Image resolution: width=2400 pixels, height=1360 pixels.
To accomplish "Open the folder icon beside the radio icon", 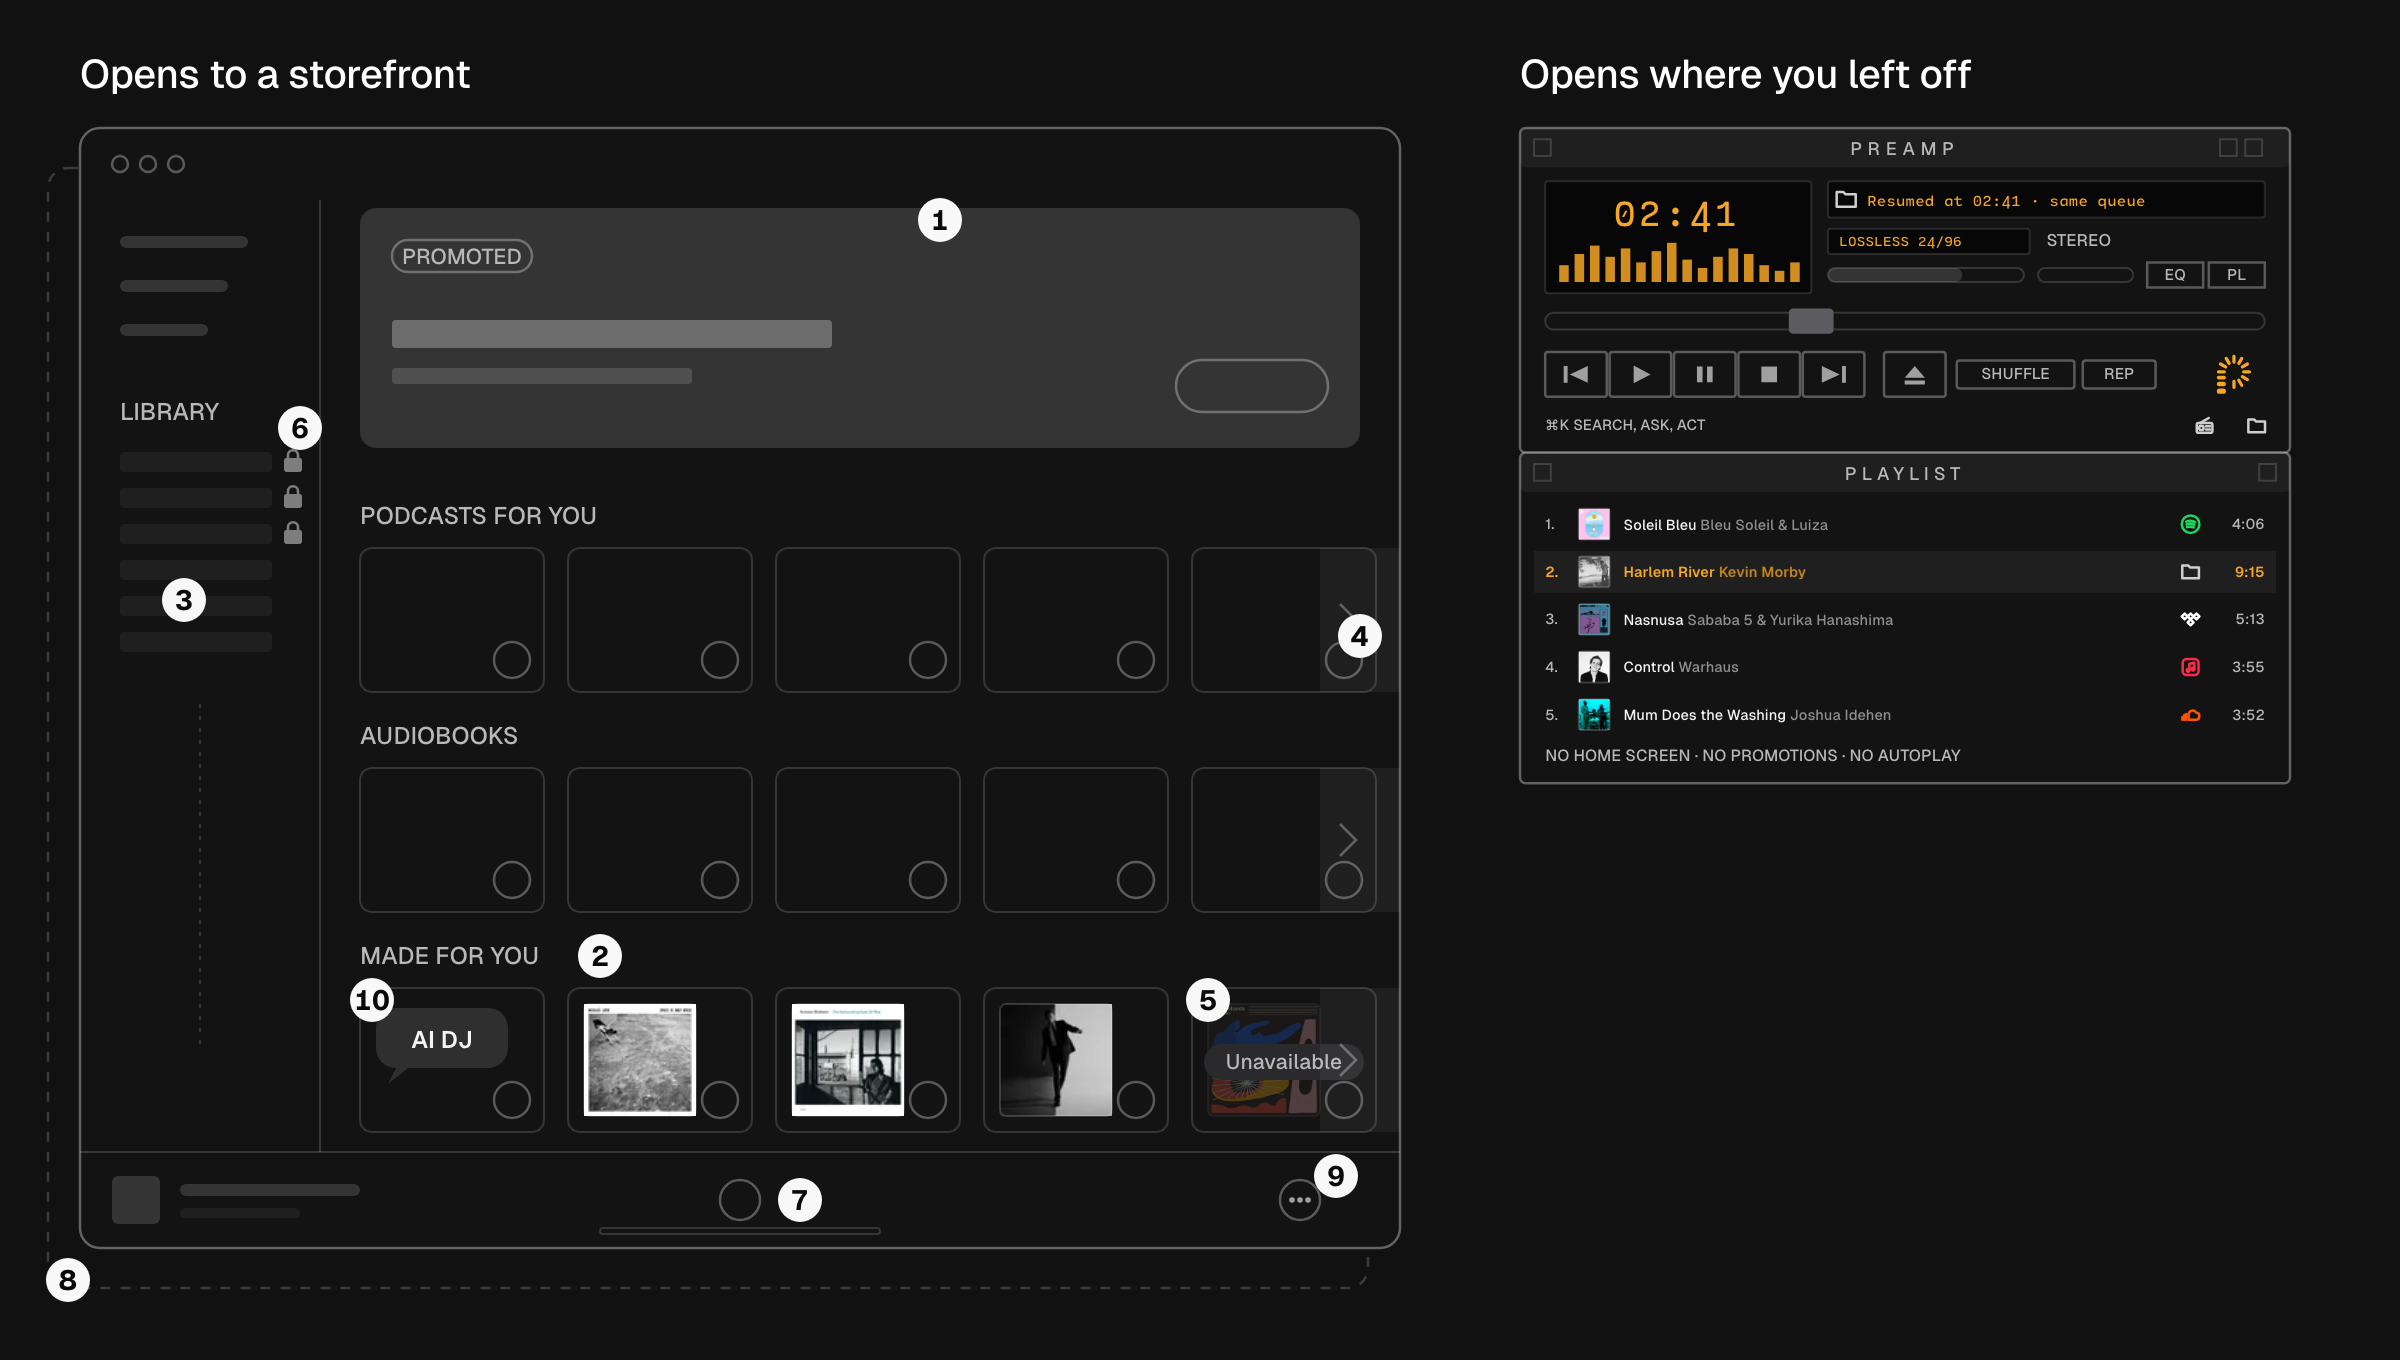I will pos(2256,426).
